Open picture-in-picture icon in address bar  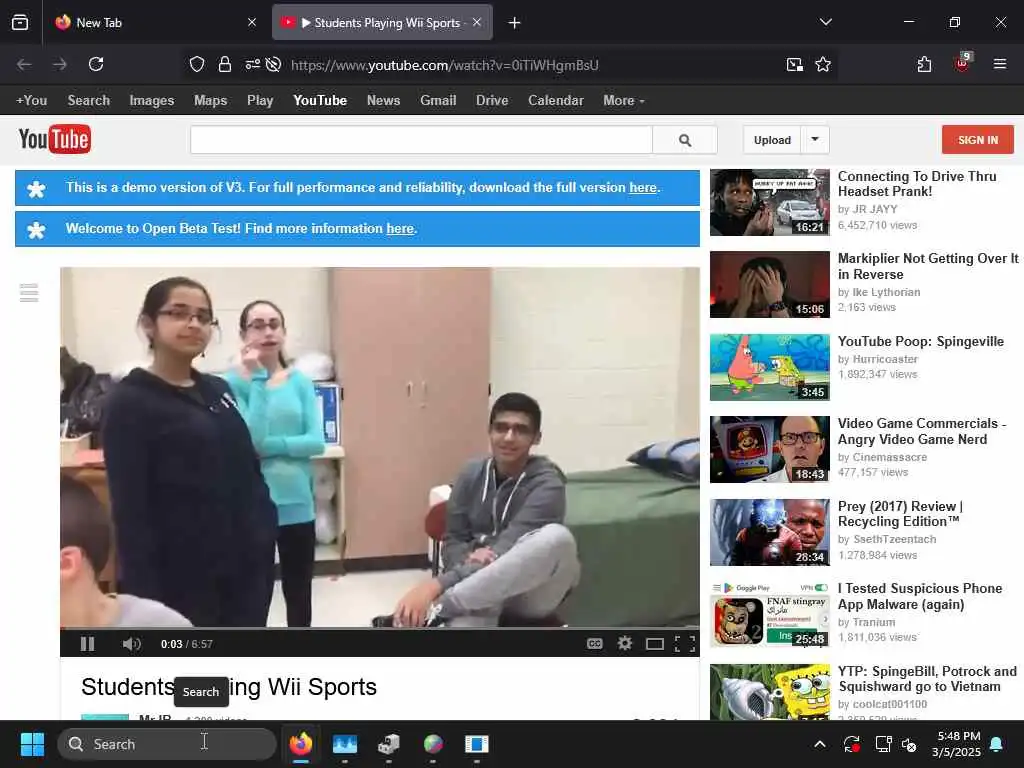point(795,64)
